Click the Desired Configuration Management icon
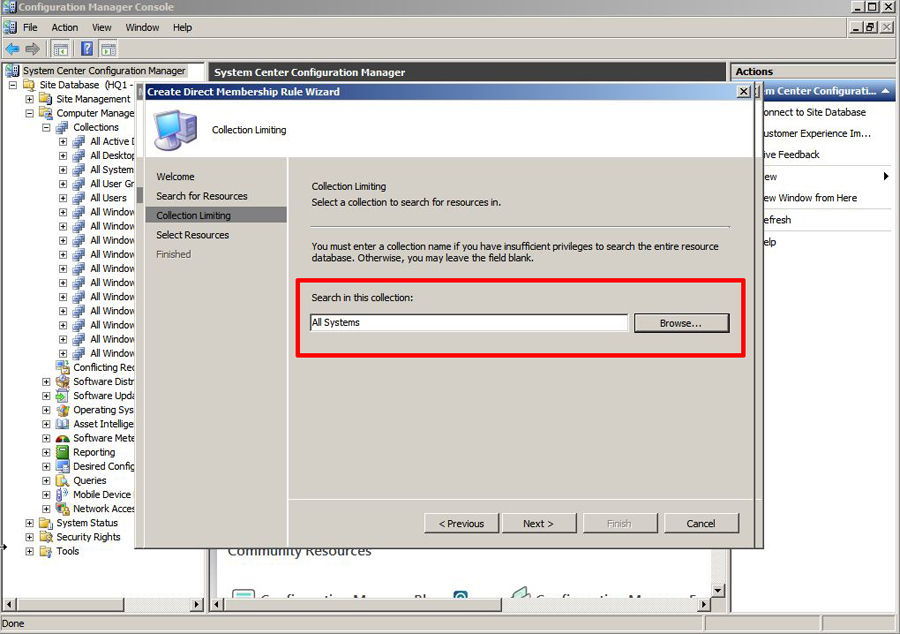 [62, 466]
